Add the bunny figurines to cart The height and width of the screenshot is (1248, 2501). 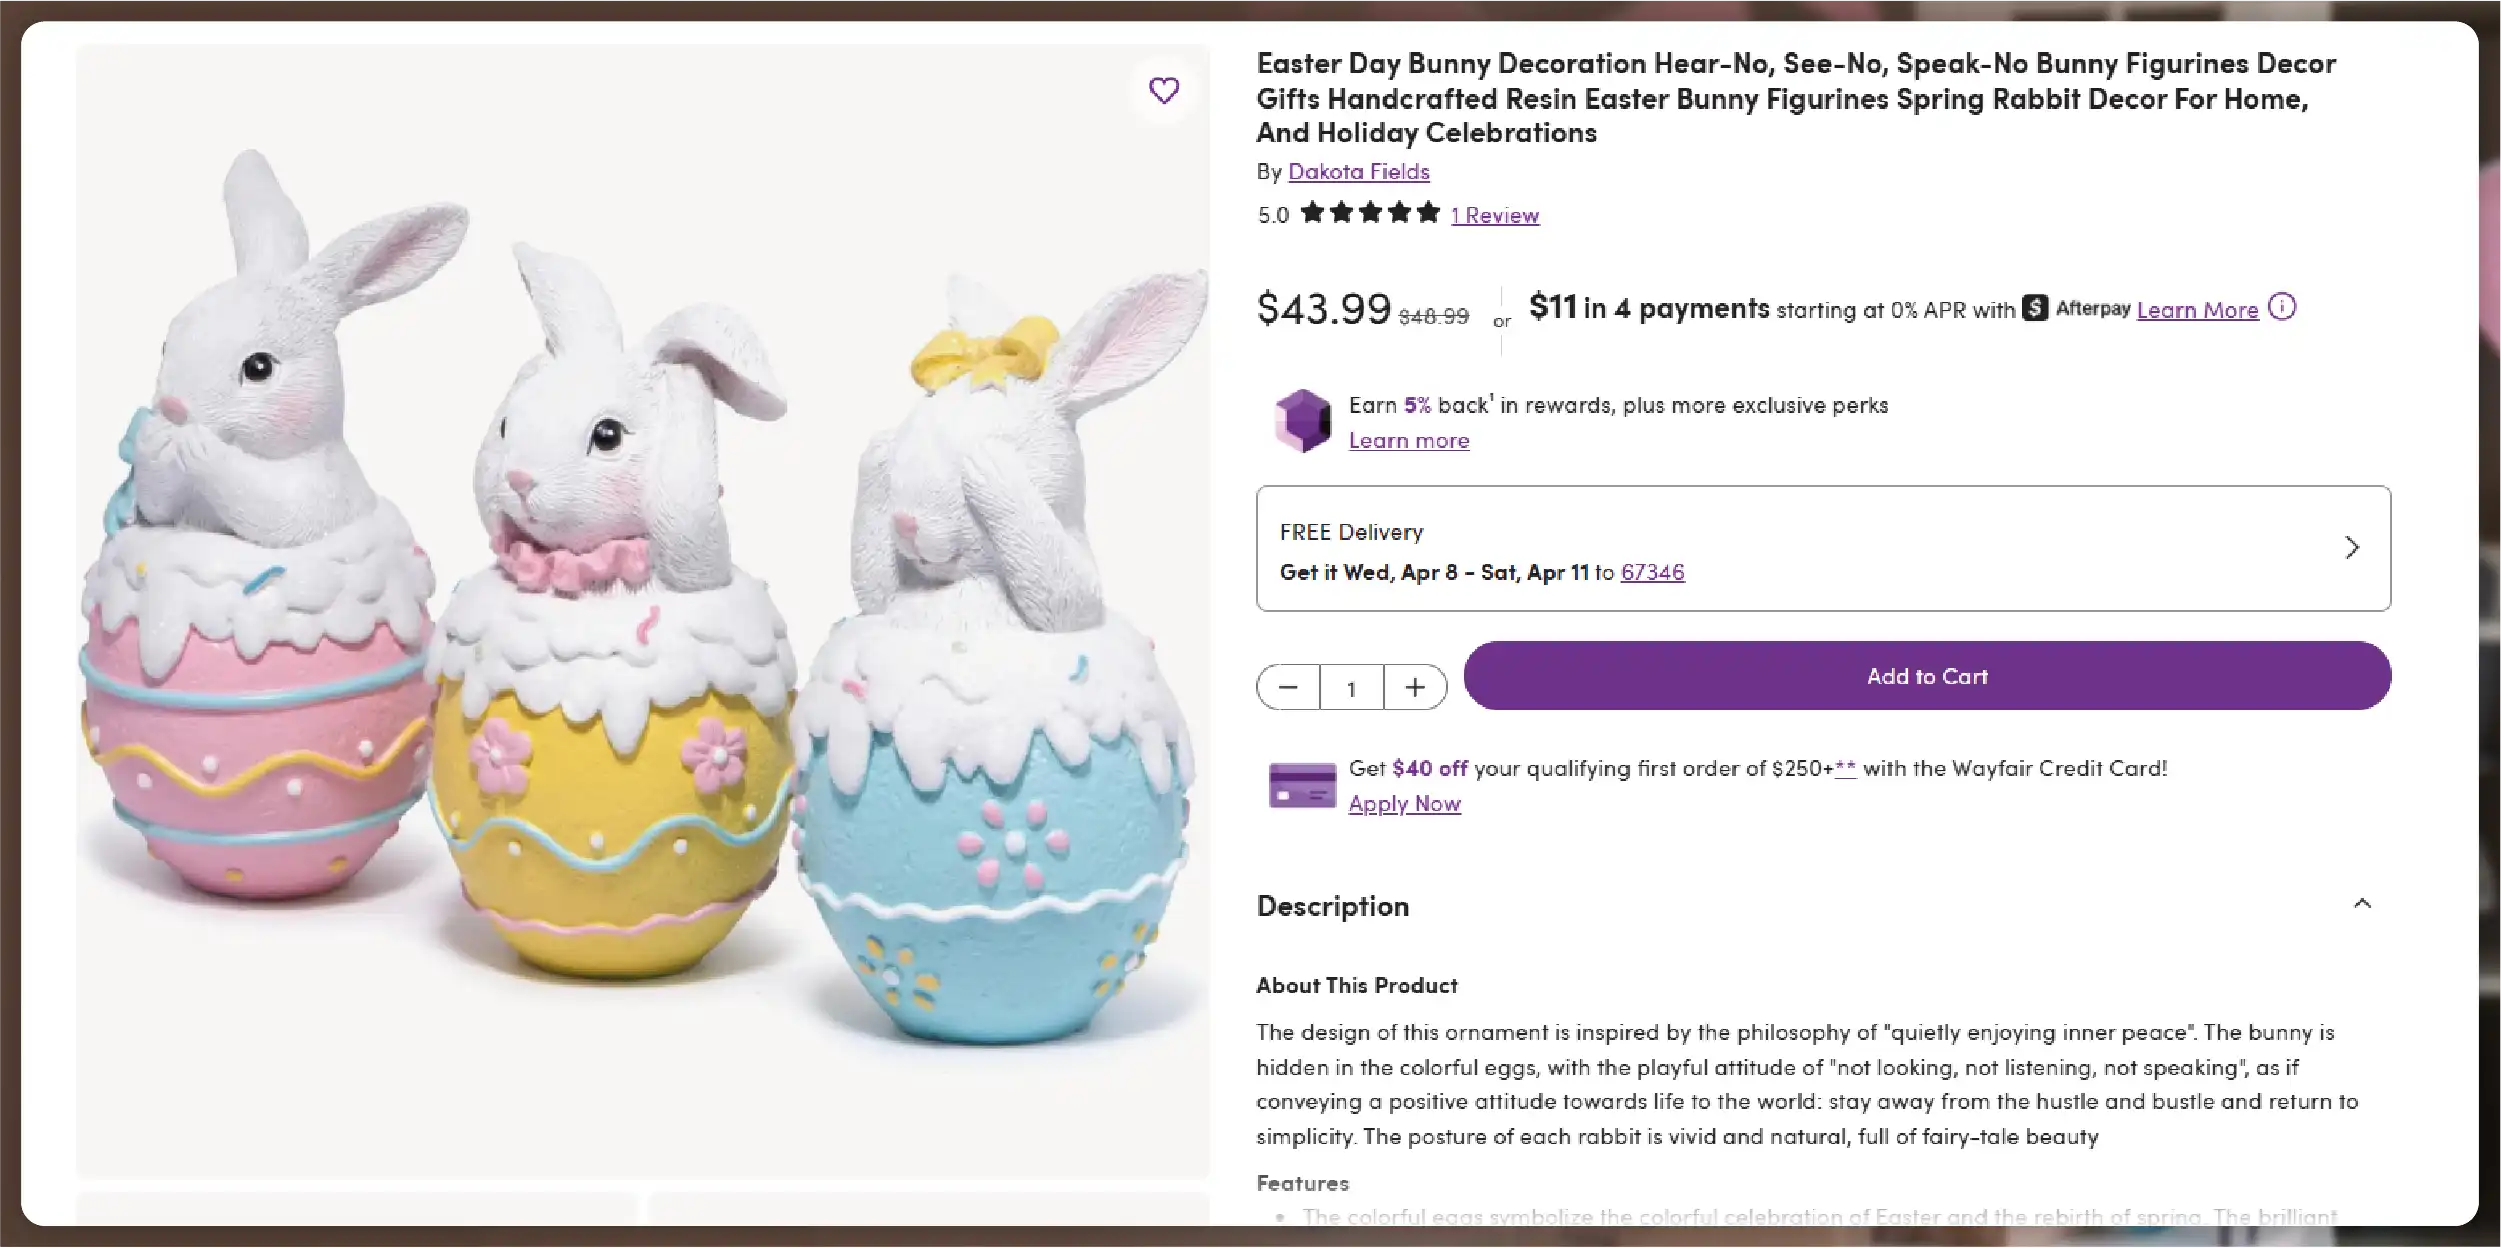pos(1926,676)
